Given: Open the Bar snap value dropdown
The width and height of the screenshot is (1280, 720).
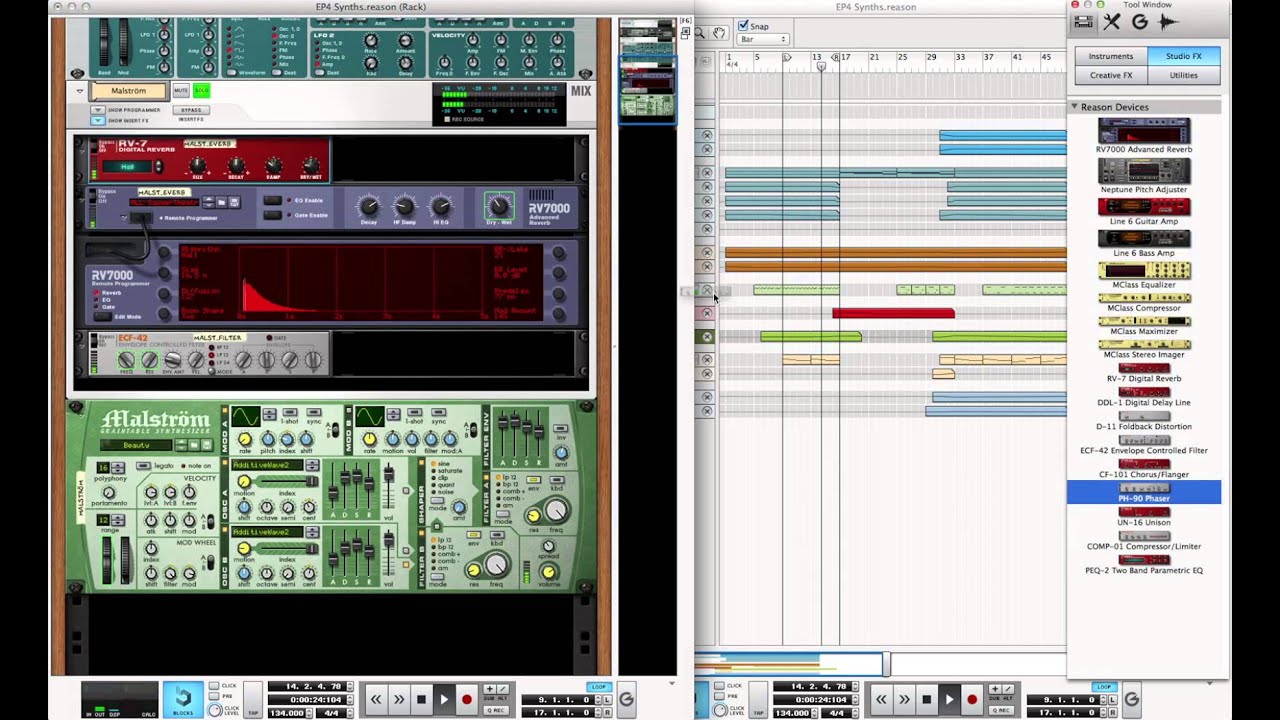Looking at the screenshot, I should (x=763, y=39).
